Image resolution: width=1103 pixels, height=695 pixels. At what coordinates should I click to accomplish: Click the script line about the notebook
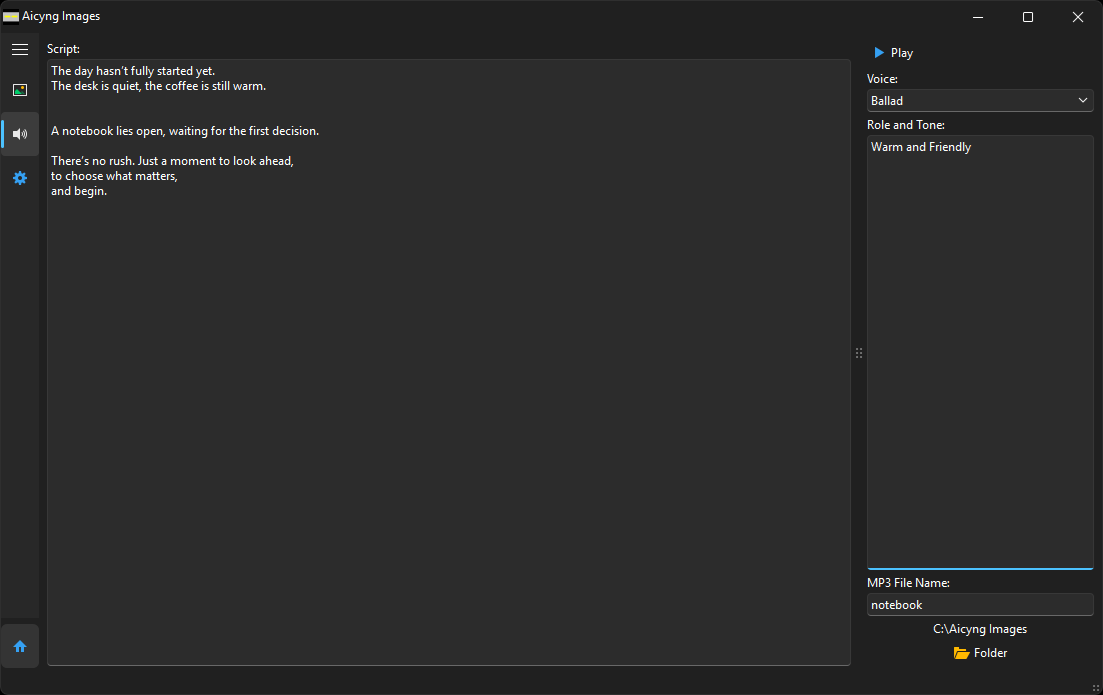(185, 131)
